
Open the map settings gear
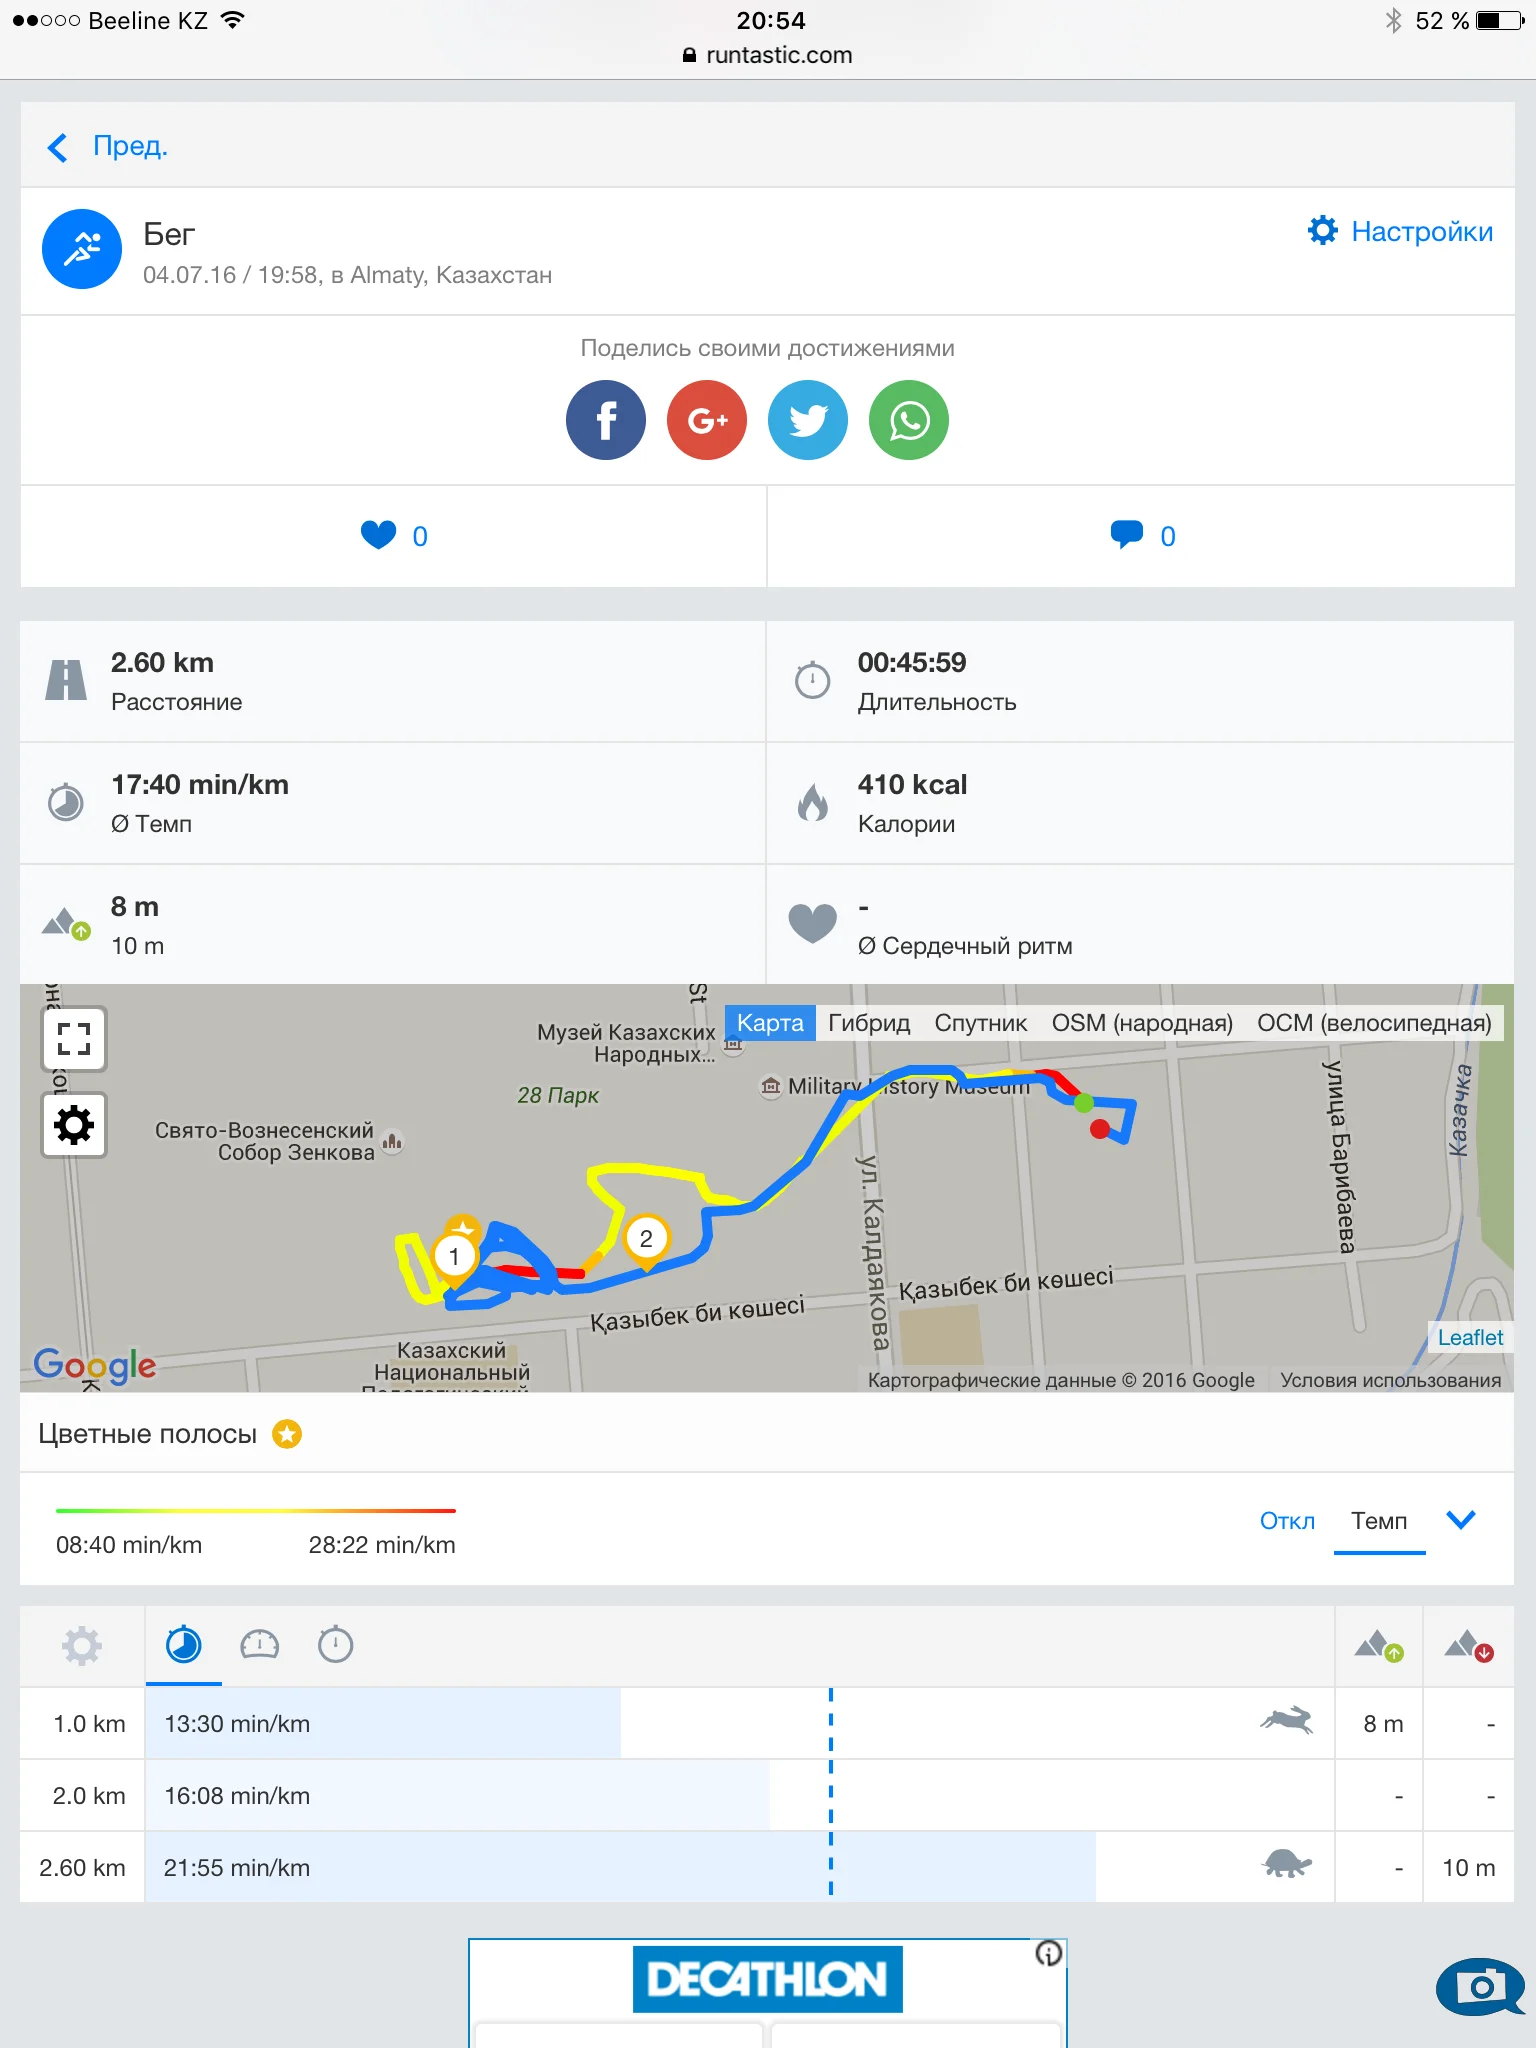point(74,1125)
